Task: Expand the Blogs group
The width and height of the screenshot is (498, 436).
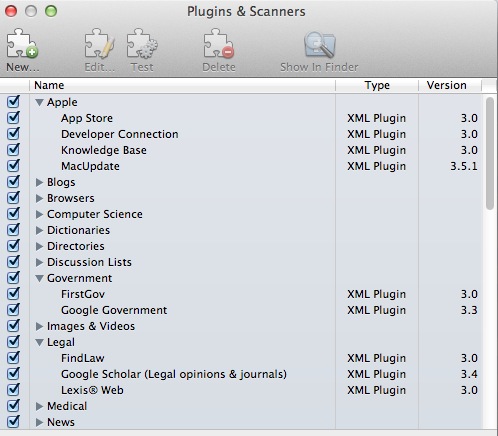Action: coord(39,182)
